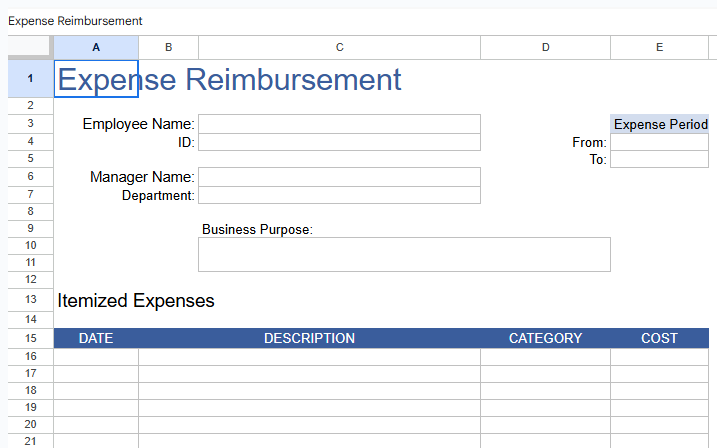Select row 15 header
The width and height of the screenshot is (717, 448).
(30, 338)
